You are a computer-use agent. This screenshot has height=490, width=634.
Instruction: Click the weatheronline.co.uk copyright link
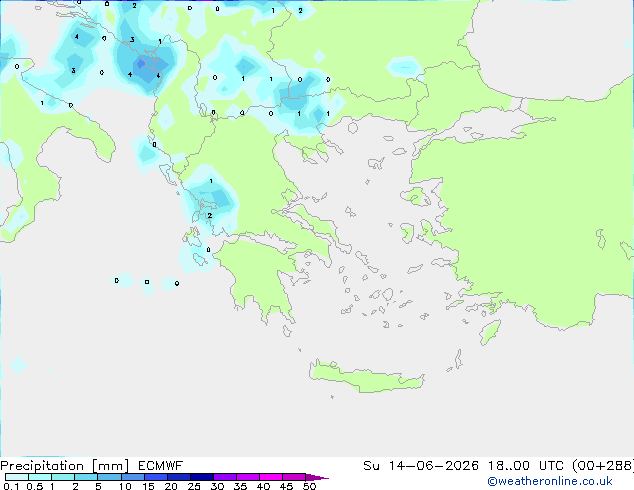pyautogui.click(x=550, y=482)
